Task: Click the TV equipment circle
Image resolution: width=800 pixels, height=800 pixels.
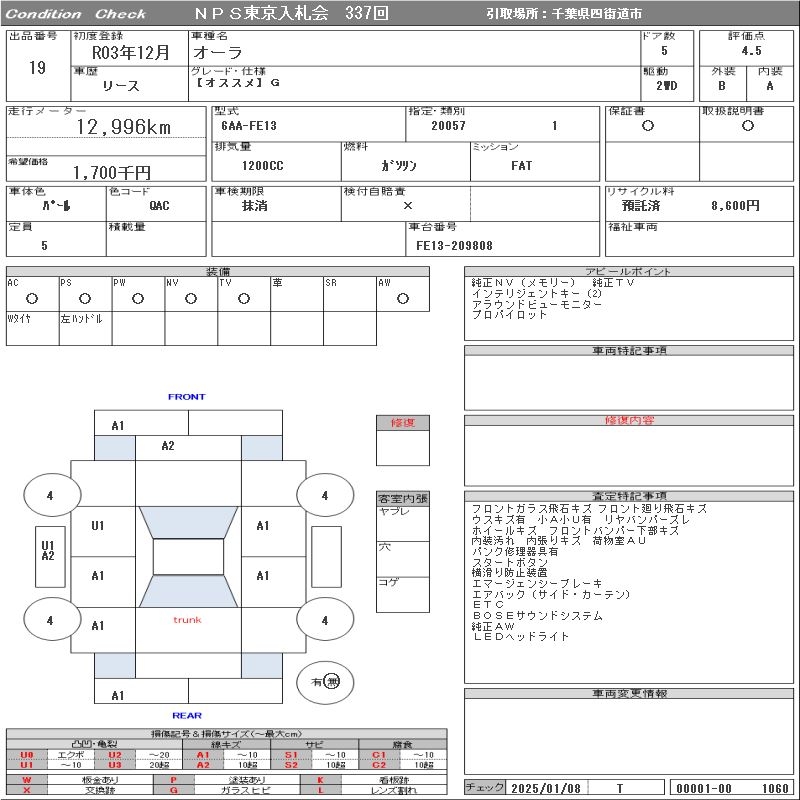Action: [x=244, y=298]
